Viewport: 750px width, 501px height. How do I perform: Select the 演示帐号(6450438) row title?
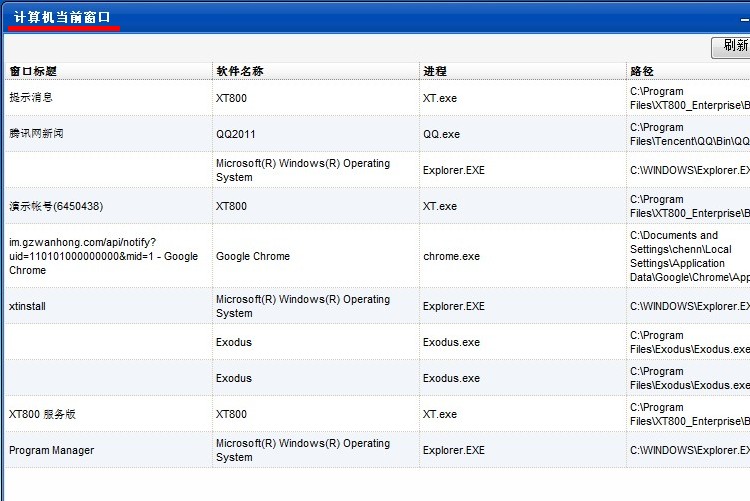coord(108,206)
